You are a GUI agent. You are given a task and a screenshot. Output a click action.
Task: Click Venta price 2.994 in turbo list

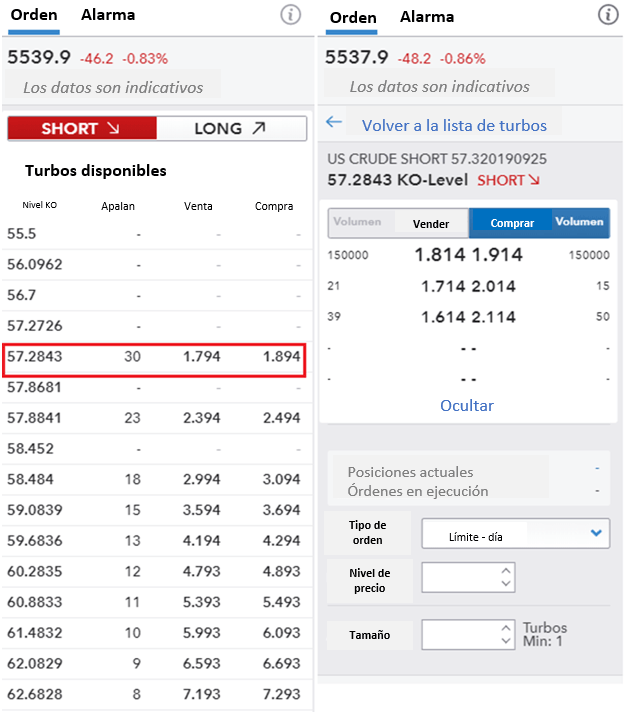(x=202, y=480)
